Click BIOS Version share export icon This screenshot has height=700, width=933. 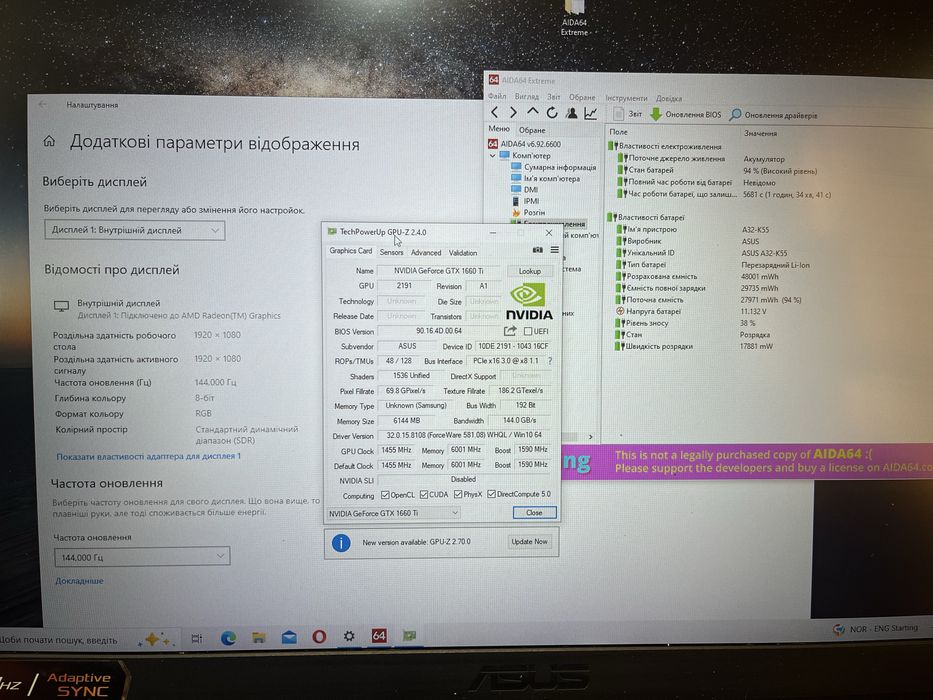point(510,331)
